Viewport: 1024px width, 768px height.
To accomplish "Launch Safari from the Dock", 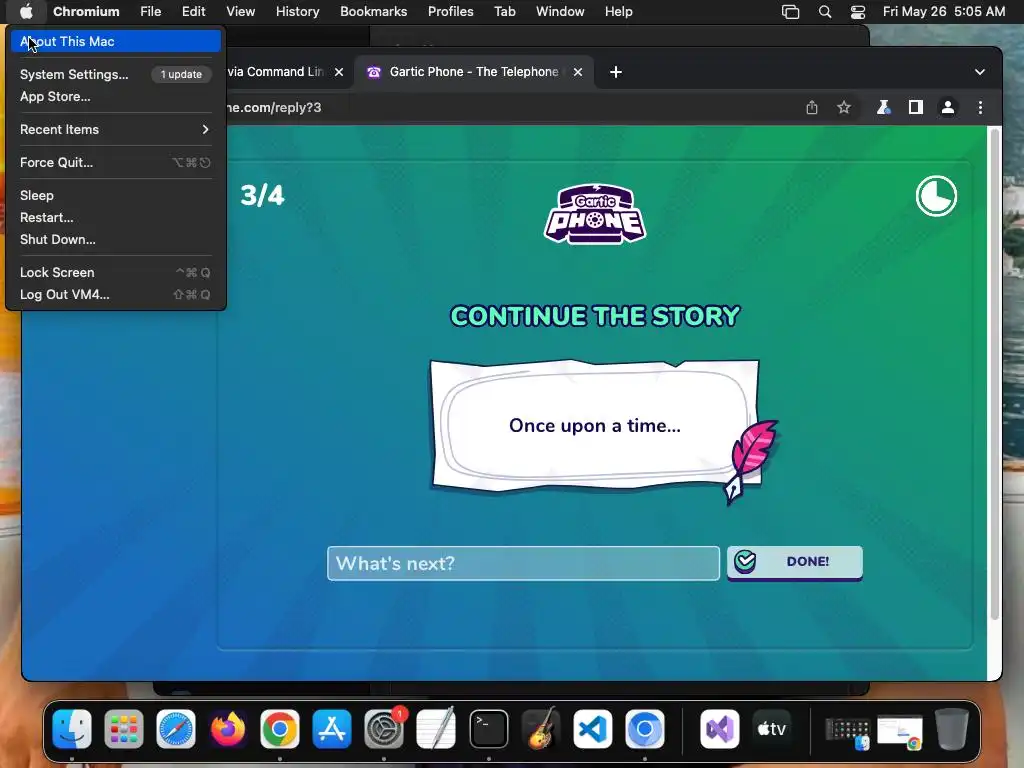I will coord(176,729).
